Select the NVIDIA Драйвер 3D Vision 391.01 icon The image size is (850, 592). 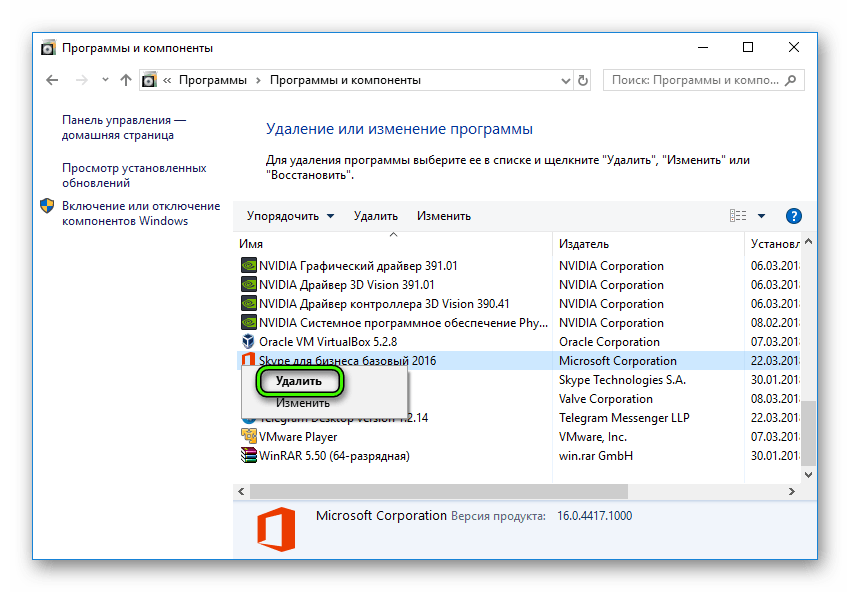point(248,285)
